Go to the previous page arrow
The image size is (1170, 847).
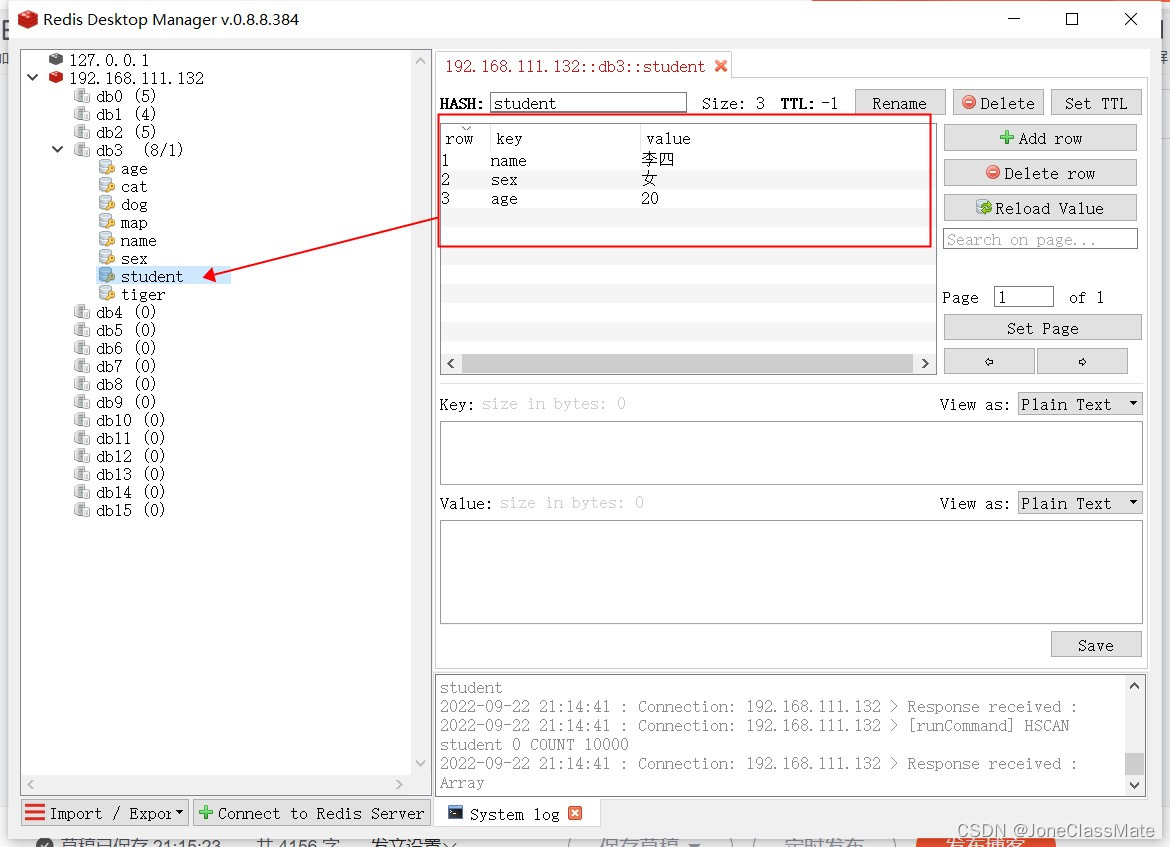[x=989, y=361]
